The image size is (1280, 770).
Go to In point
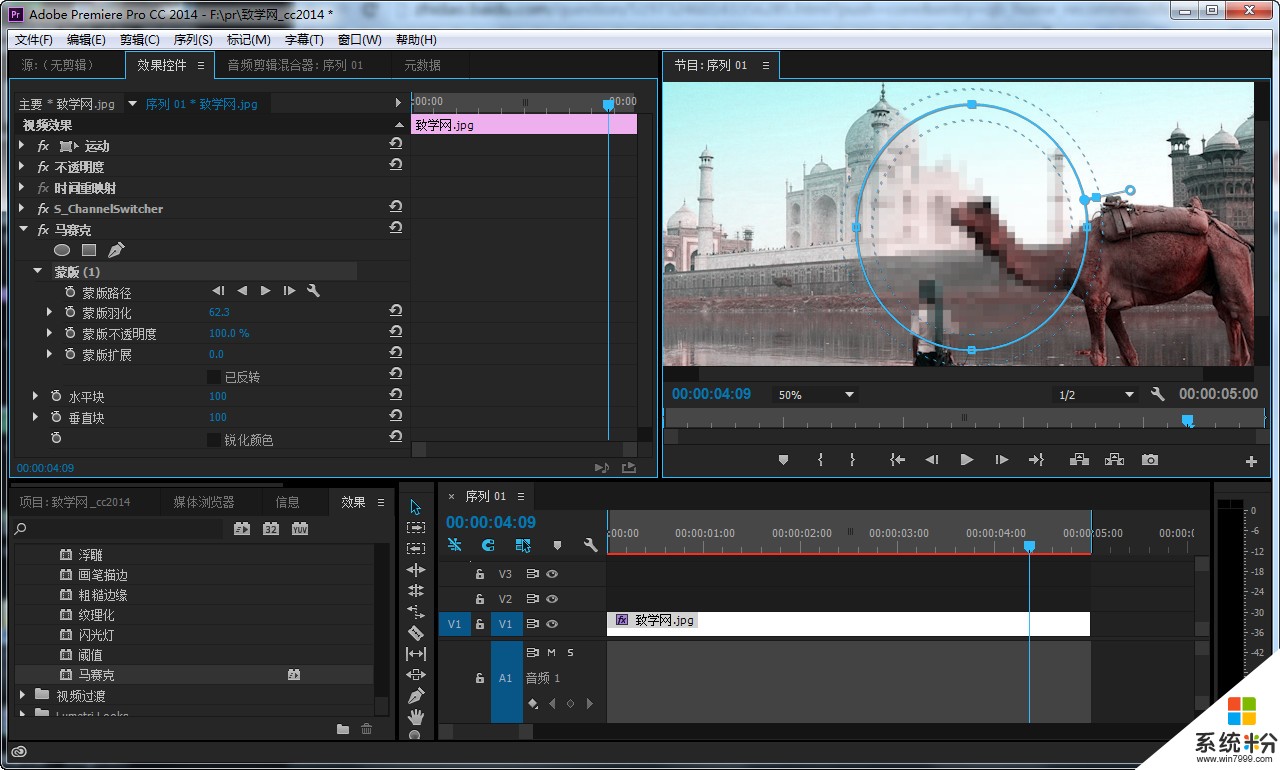[898, 460]
